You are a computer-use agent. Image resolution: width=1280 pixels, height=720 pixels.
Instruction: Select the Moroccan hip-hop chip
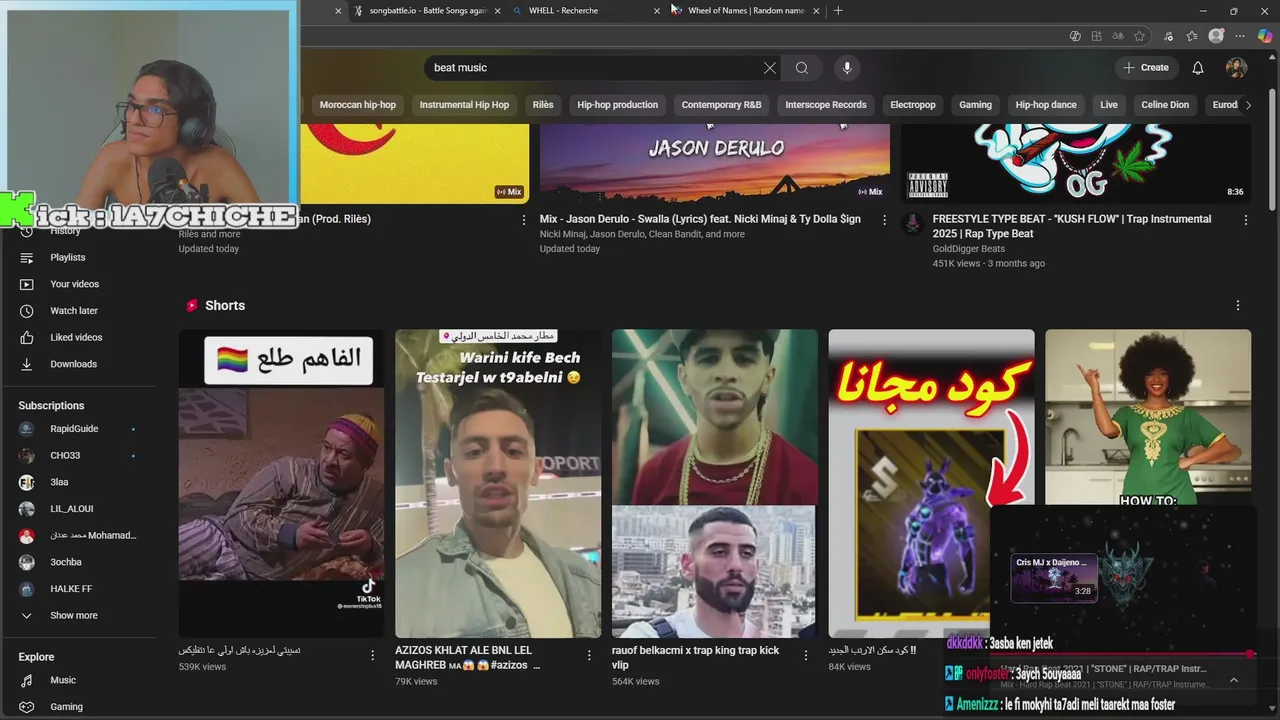(357, 105)
